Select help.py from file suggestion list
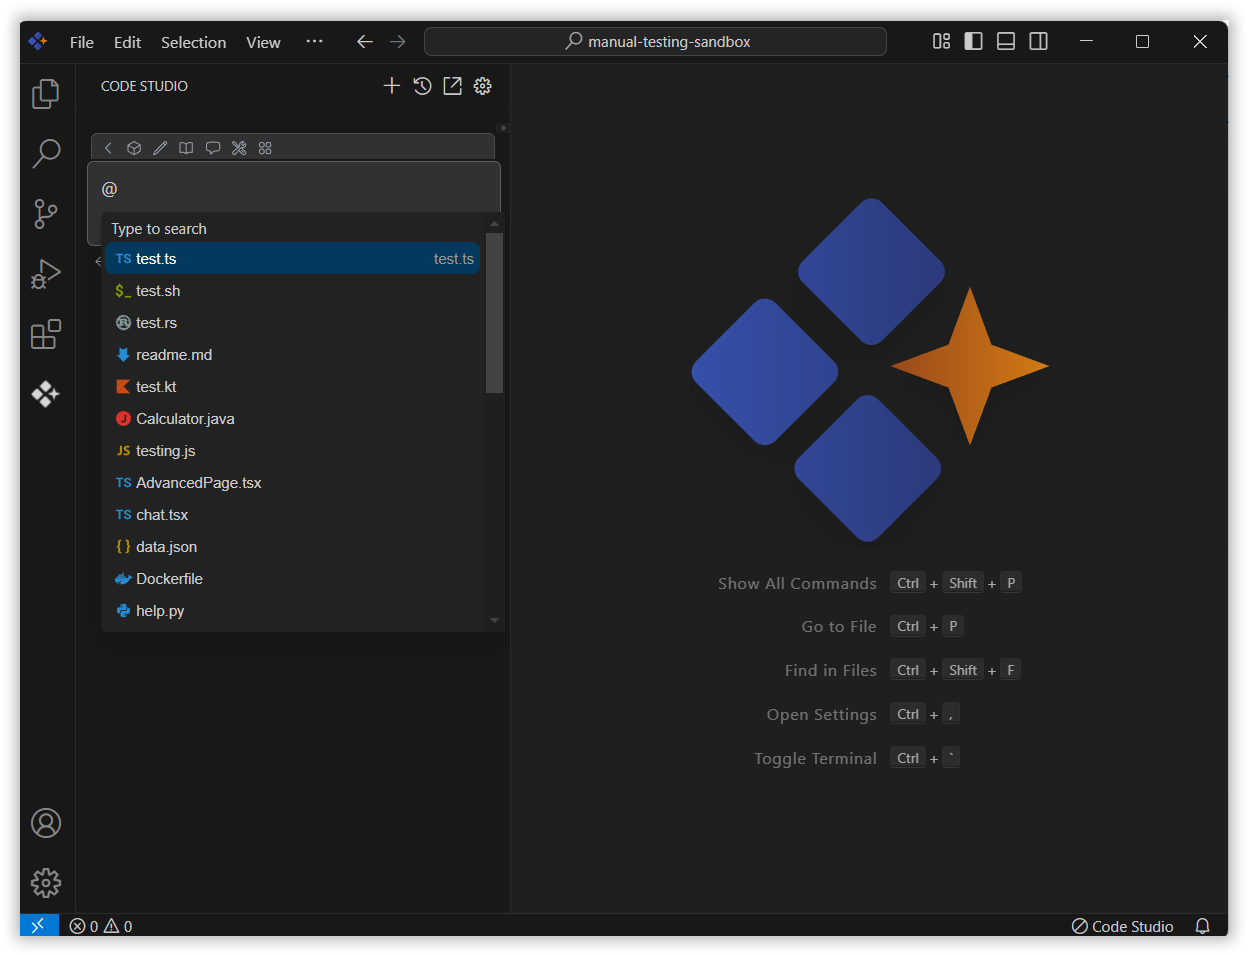Viewport: 1249px width, 956px height. click(x=292, y=611)
